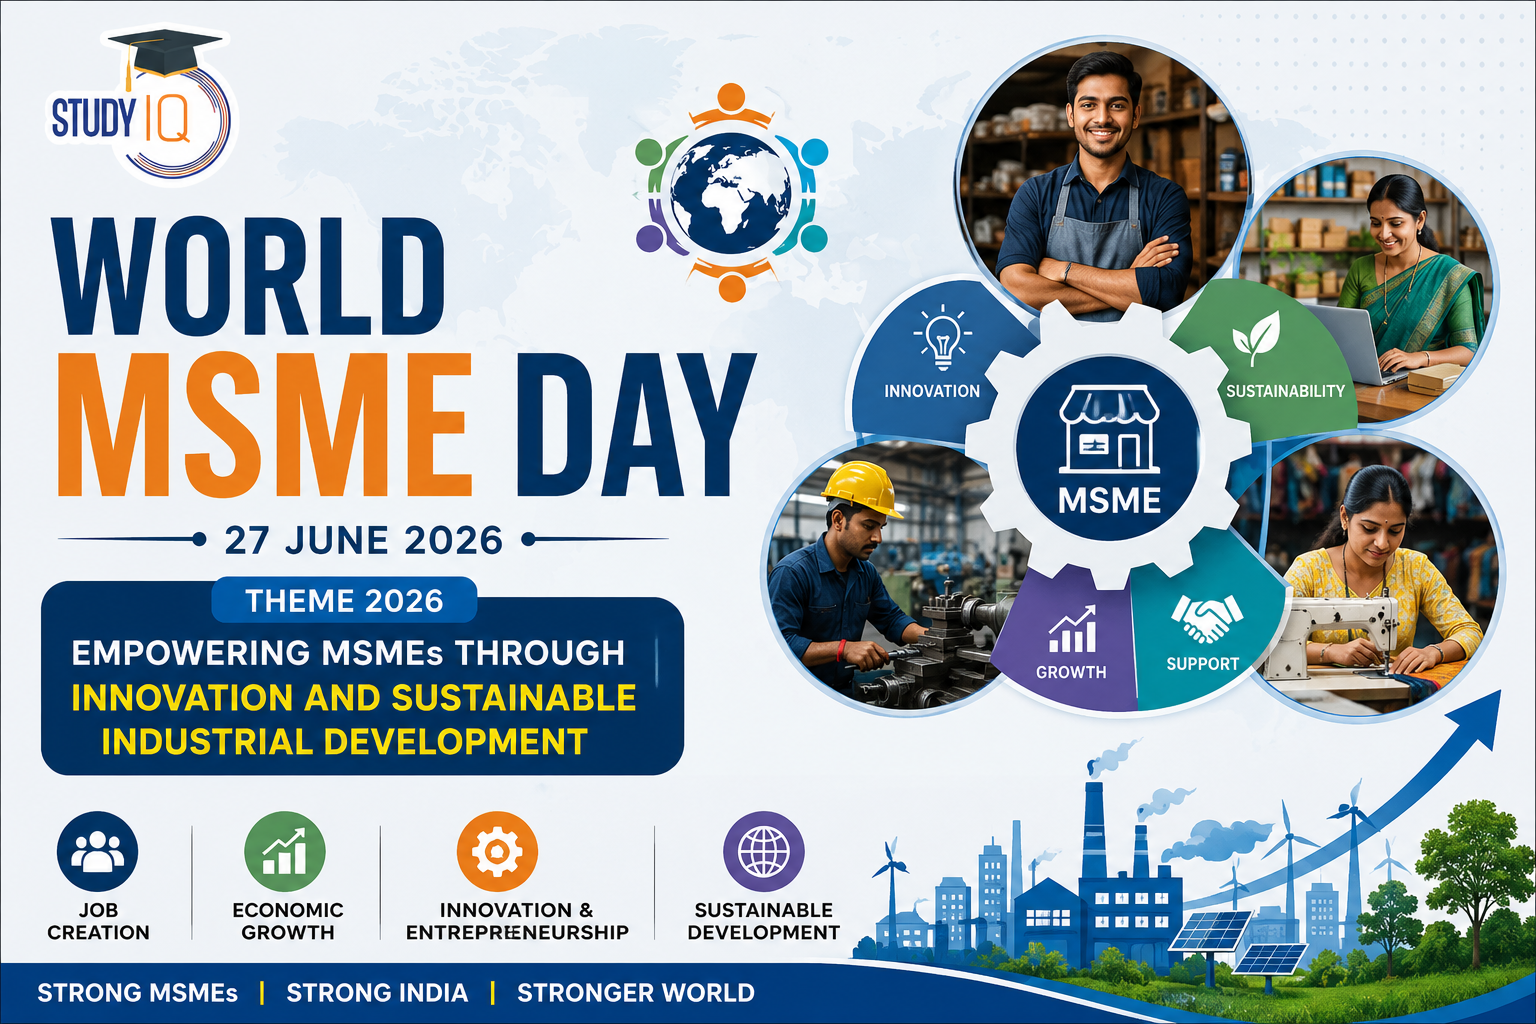Select the Growth bar chart icon
The height and width of the screenshot is (1024, 1536).
(x=1072, y=630)
